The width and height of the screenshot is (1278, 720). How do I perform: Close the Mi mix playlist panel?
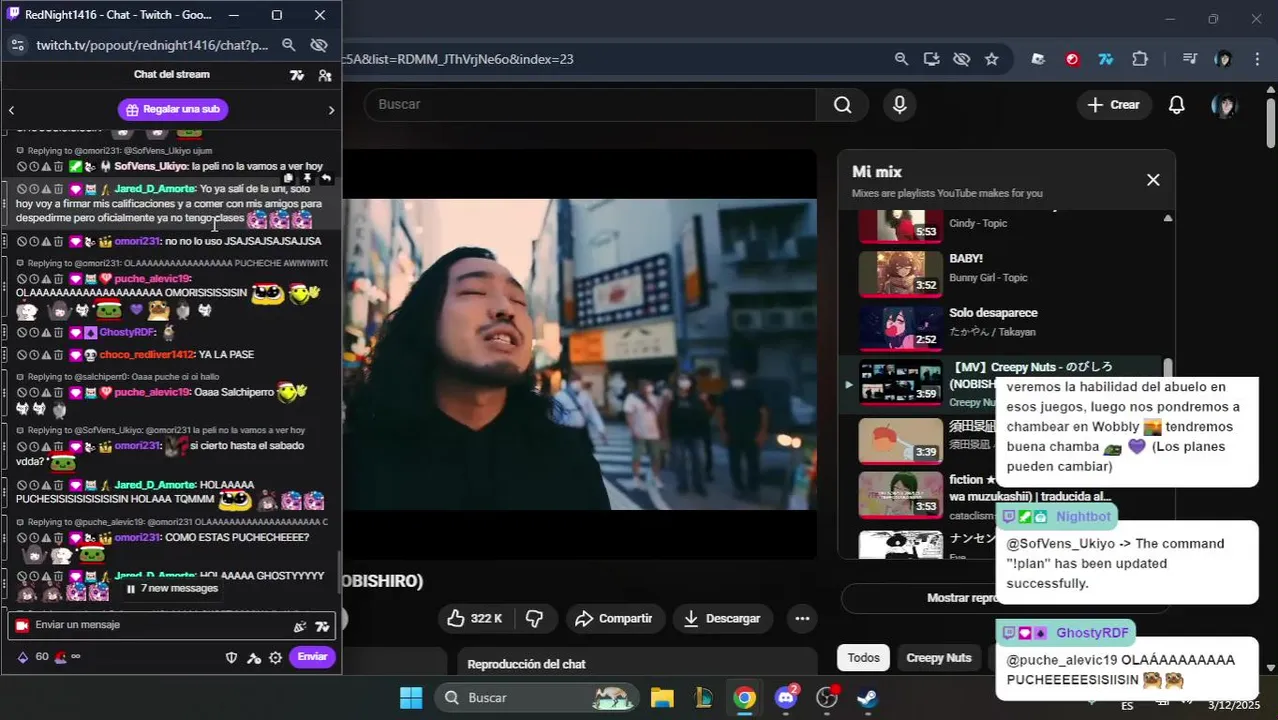(1153, 180)
